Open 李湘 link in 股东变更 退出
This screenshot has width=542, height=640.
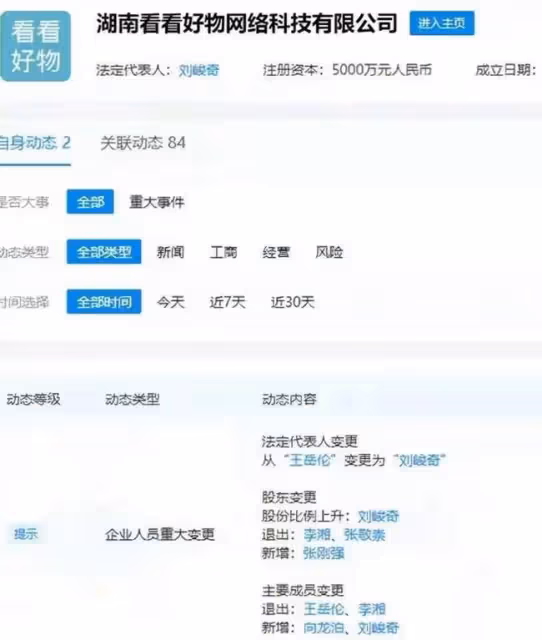pos(317,535)
